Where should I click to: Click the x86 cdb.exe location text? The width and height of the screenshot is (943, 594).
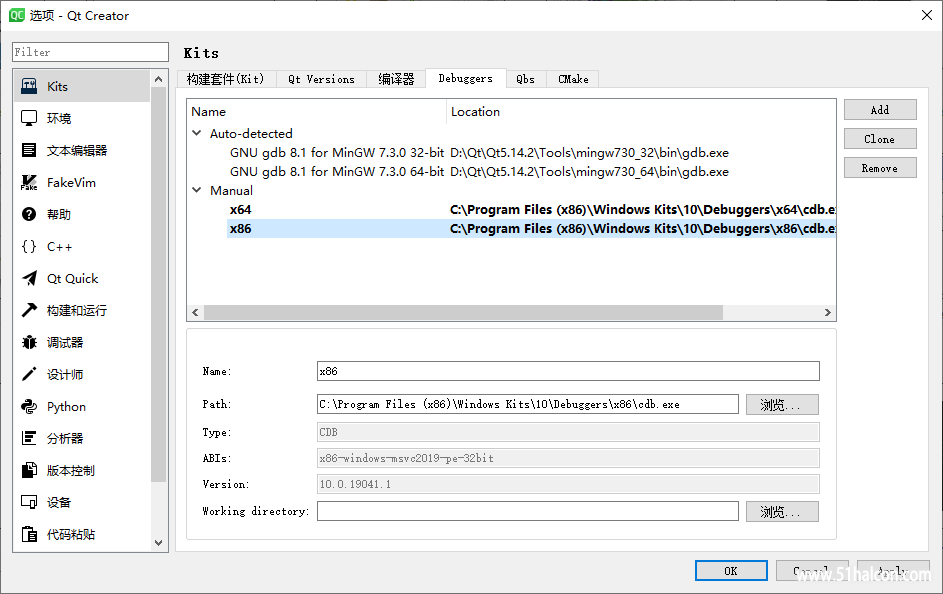pos(643,228)
